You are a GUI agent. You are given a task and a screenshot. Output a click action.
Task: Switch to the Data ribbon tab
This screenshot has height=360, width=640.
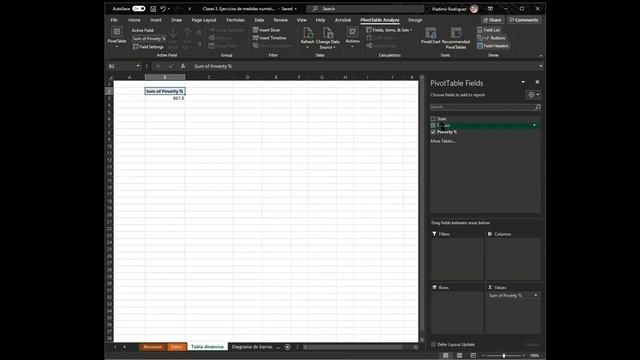[259, 20]
